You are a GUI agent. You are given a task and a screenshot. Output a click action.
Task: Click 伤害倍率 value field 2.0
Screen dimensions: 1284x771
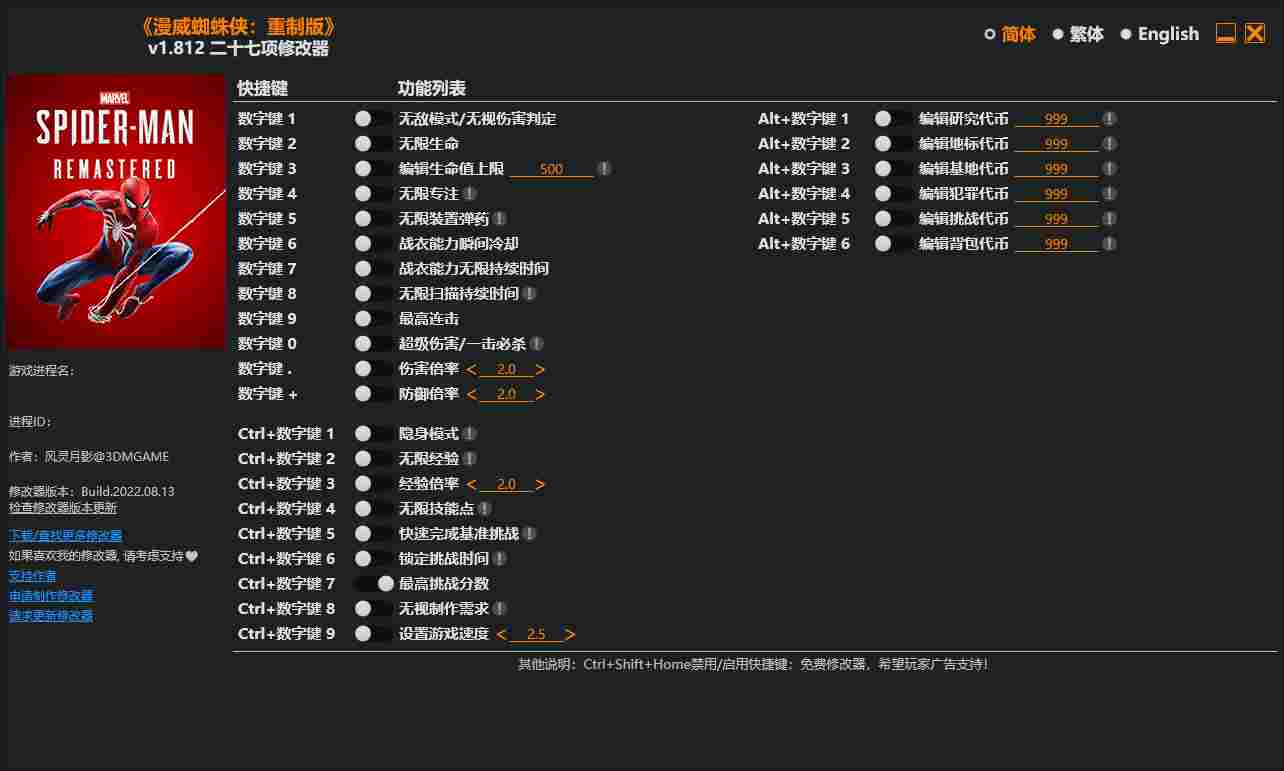pyautogui.click(x=506, y=370)
